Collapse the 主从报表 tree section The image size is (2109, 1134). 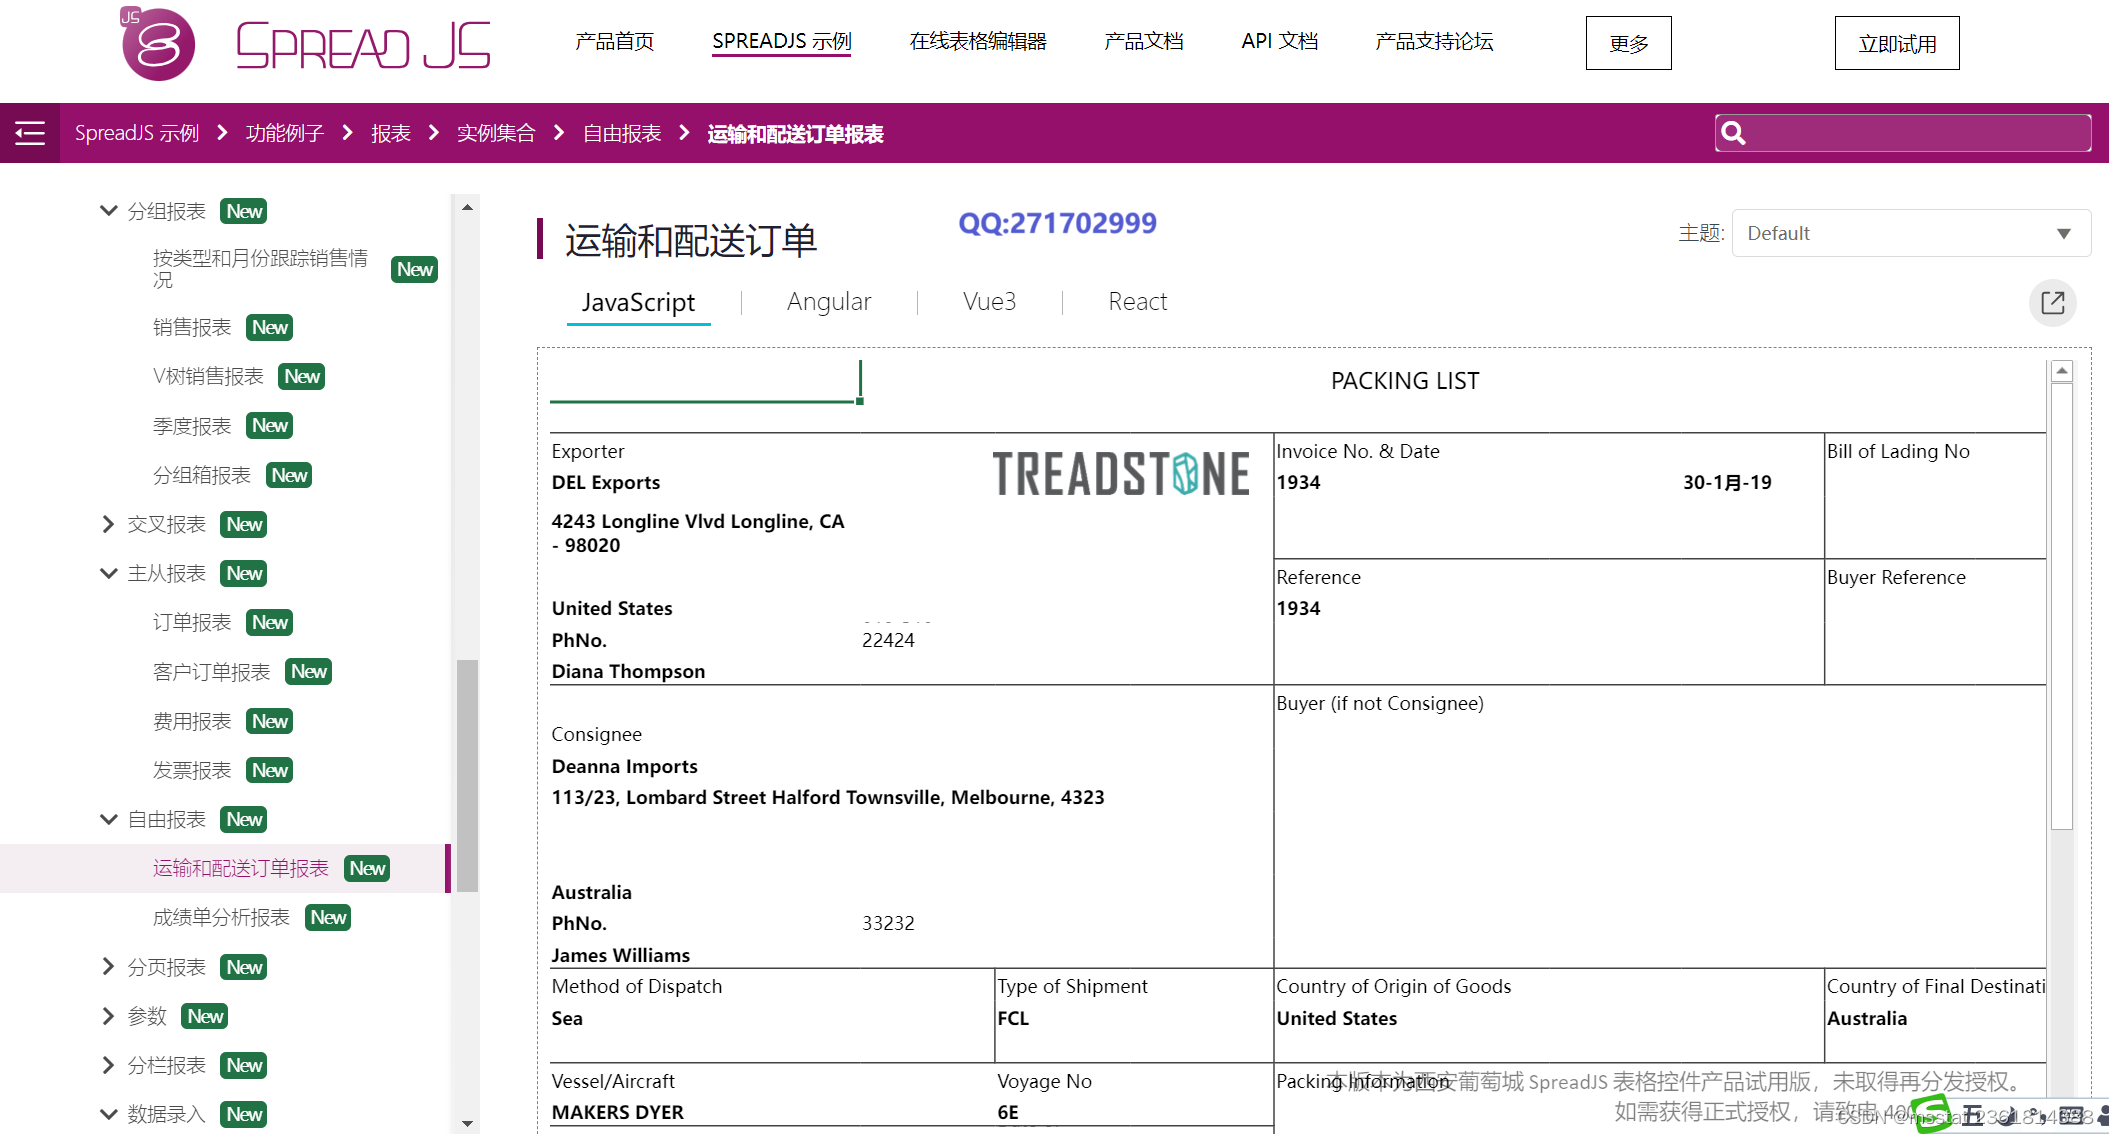(x=108, y=573)
